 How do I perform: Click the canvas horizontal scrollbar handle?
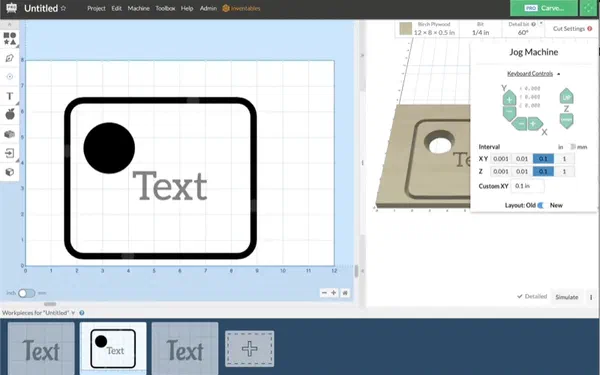click(x=50, y=304)
